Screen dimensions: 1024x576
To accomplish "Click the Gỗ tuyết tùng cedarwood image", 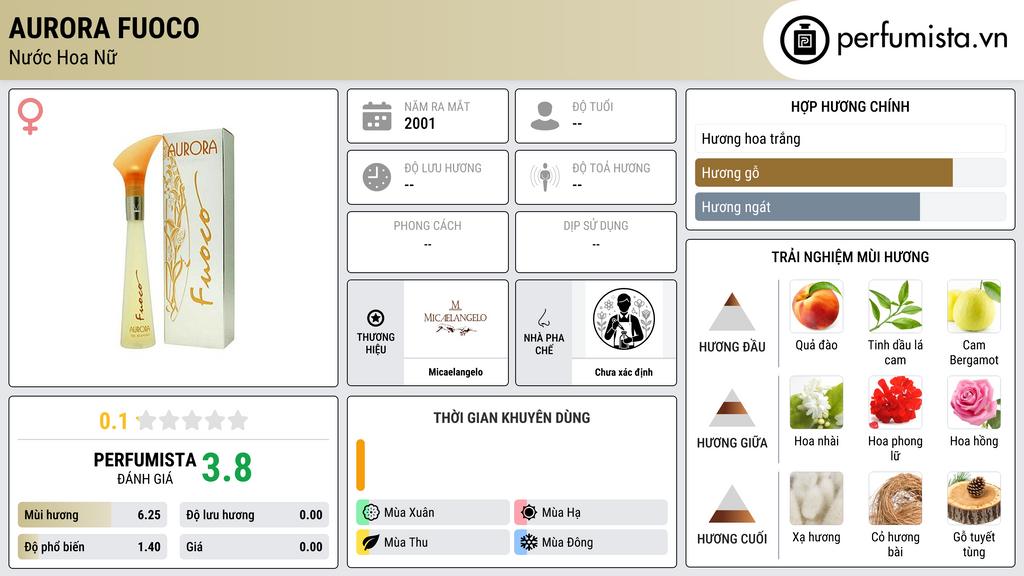I will click(x=974, y=498).
